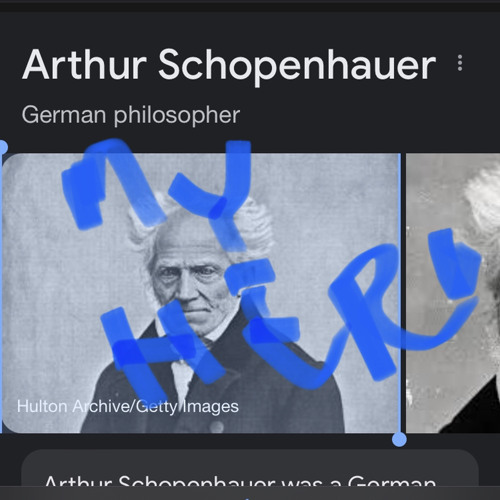Tap the handwritten blue "MY" scribble
This screenshot has height=500, width=500.
point(157,187)
